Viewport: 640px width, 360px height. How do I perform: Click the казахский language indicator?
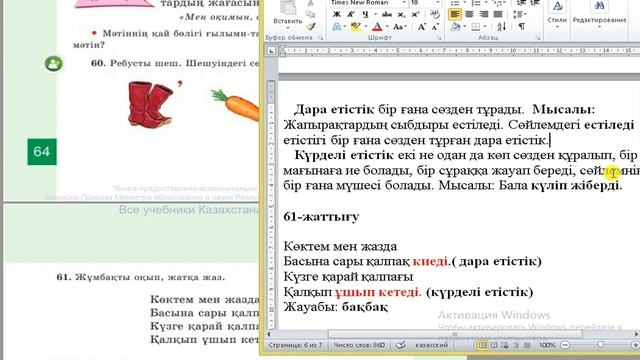[x=431, y=345]
